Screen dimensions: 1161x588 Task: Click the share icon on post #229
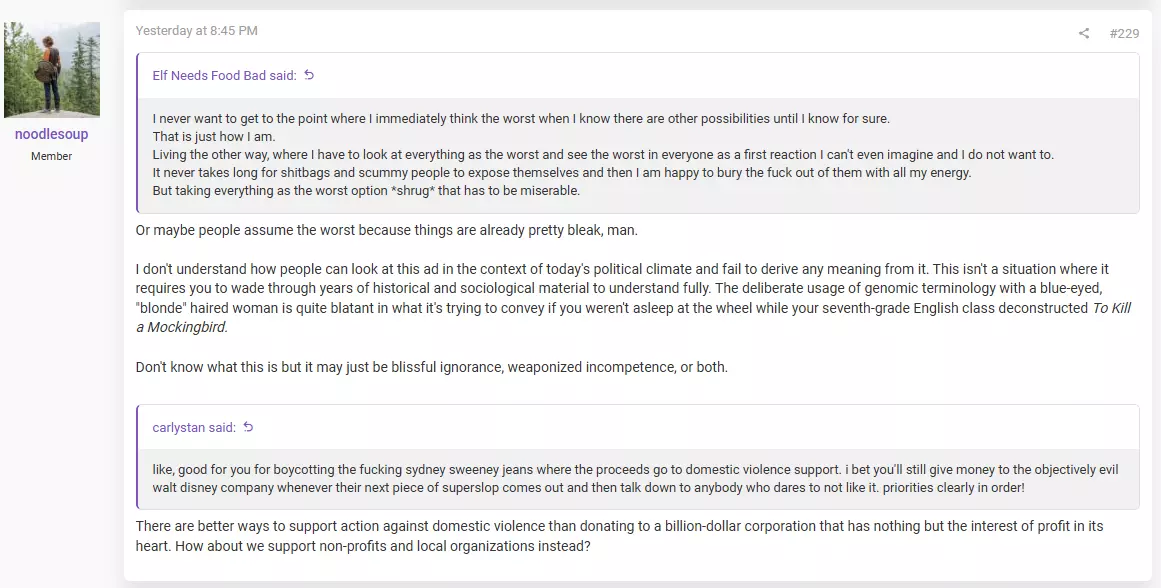(x=1083, y=33)
